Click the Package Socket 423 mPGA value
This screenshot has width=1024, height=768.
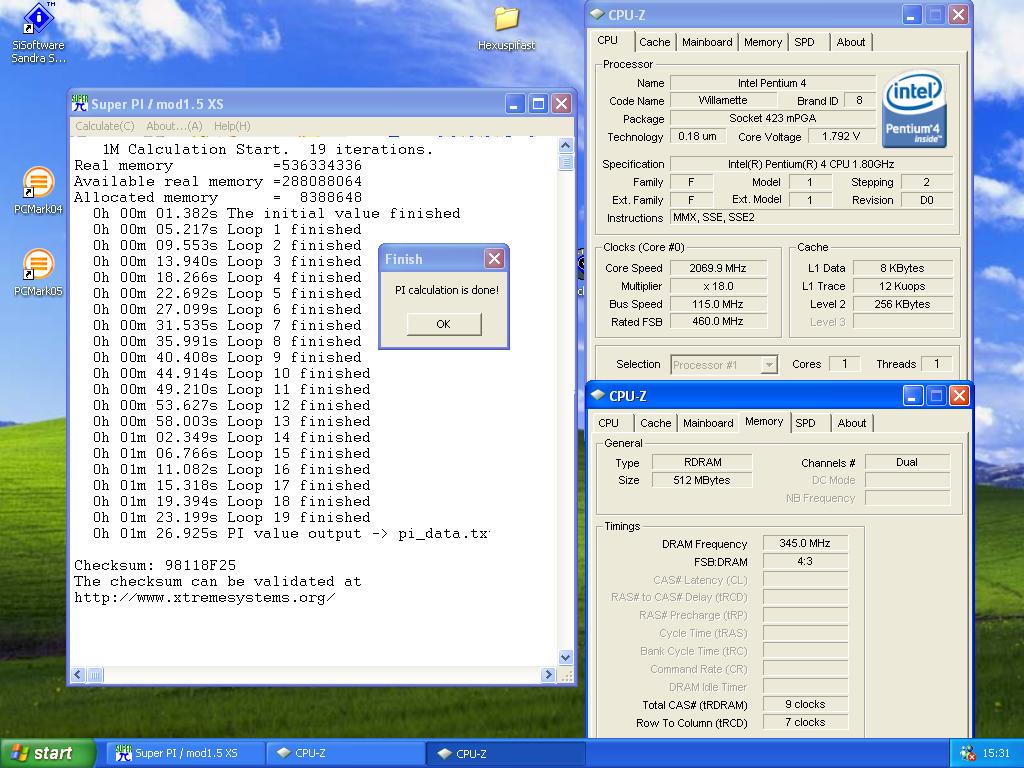pos(772,118)
